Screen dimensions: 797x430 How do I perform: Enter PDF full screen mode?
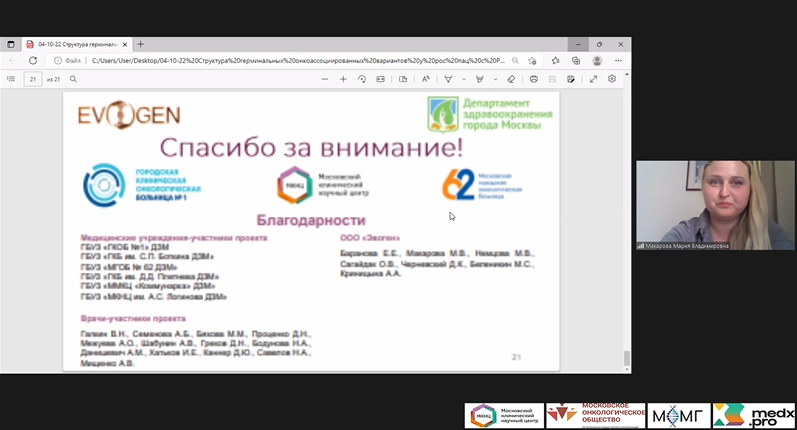coord(593,79)
